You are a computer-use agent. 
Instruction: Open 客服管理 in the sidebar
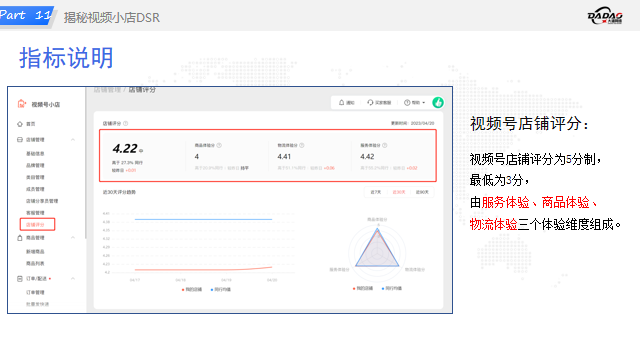click(x=35, y=213)
